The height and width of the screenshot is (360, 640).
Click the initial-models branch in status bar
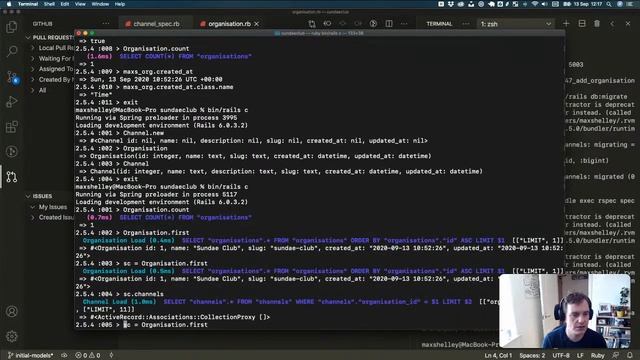[31, 356]
